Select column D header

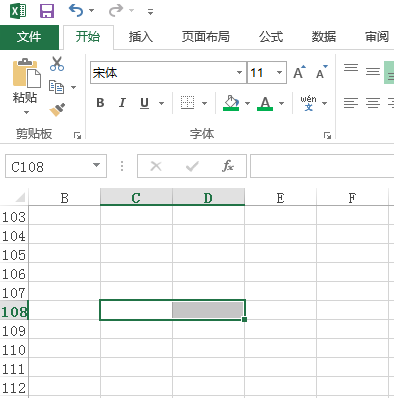point(208,198)
